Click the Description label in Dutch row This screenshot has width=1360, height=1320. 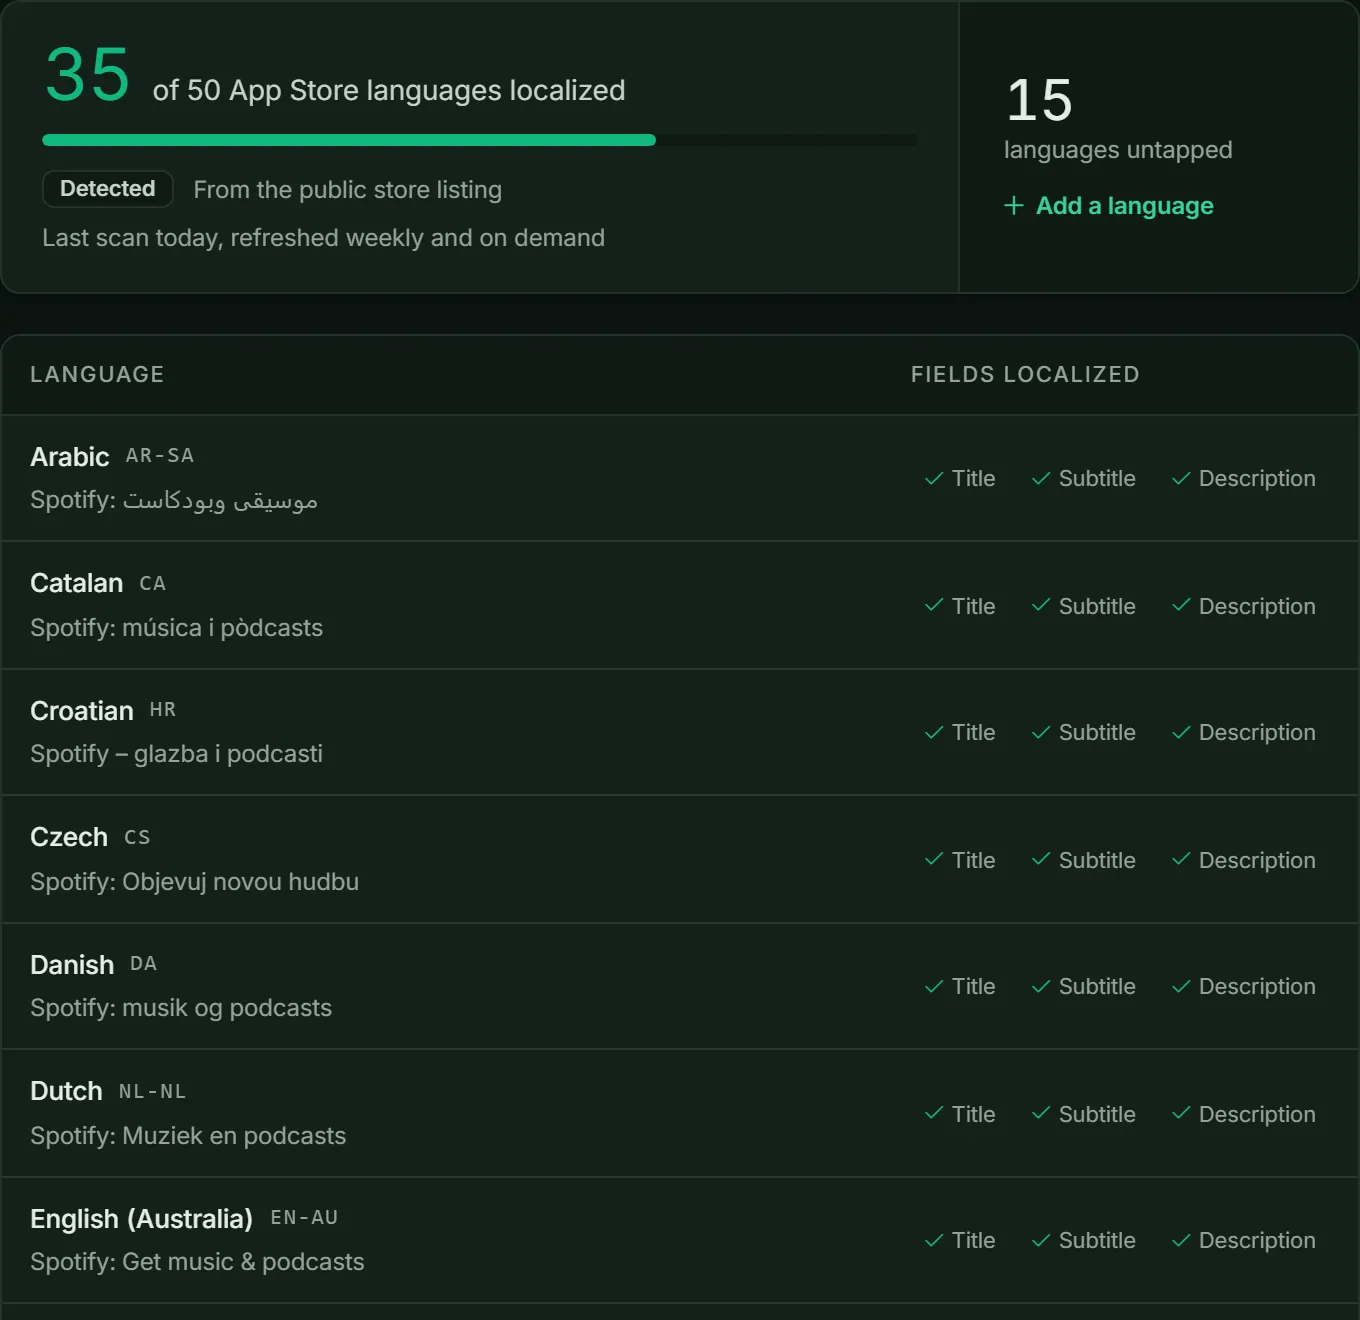[x=1257, y=1114]
